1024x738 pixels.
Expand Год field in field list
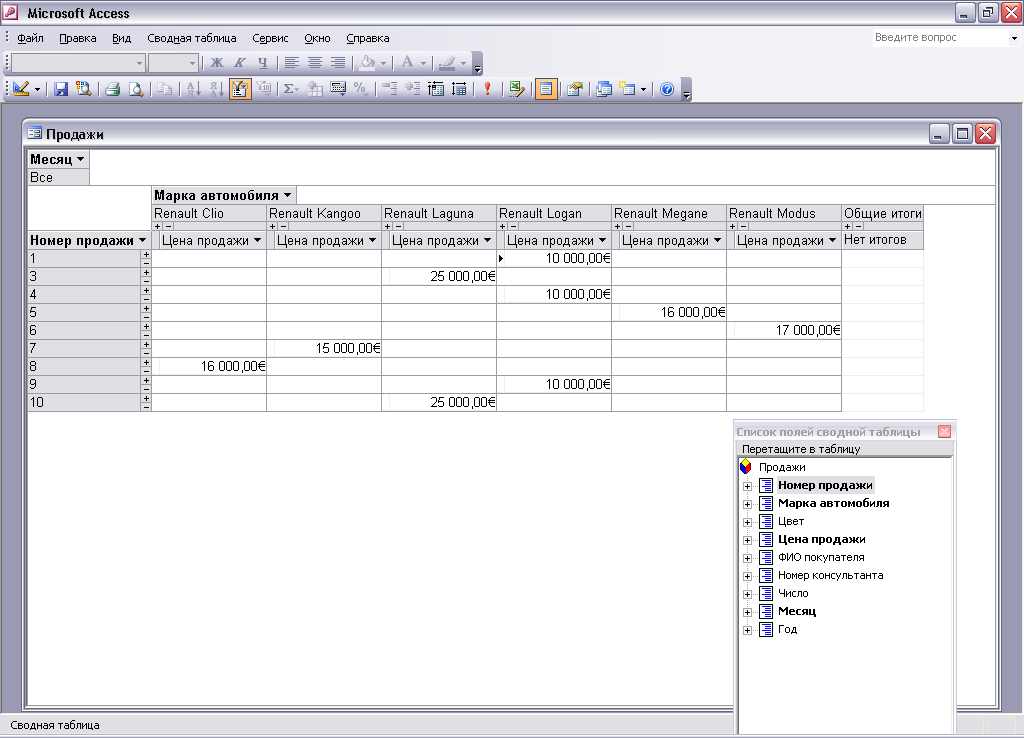(747, 630)
